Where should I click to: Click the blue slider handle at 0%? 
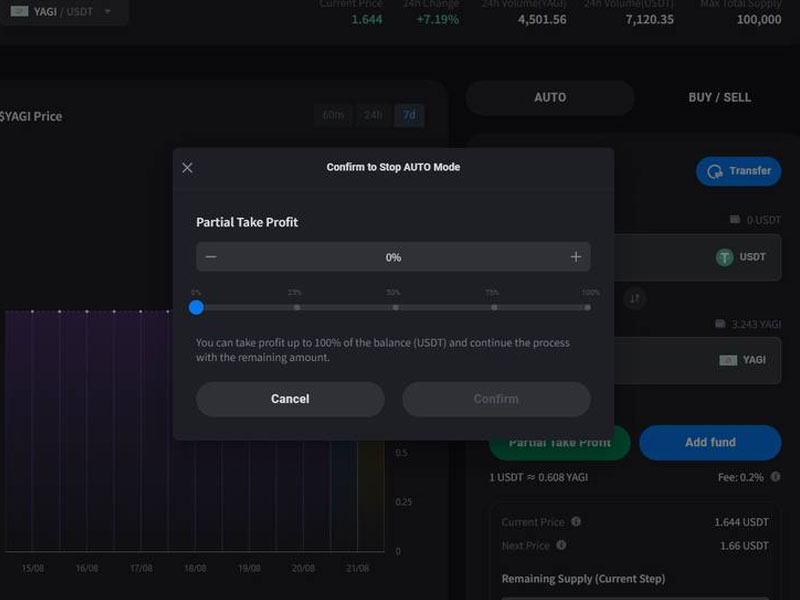(x=196, y=307)
